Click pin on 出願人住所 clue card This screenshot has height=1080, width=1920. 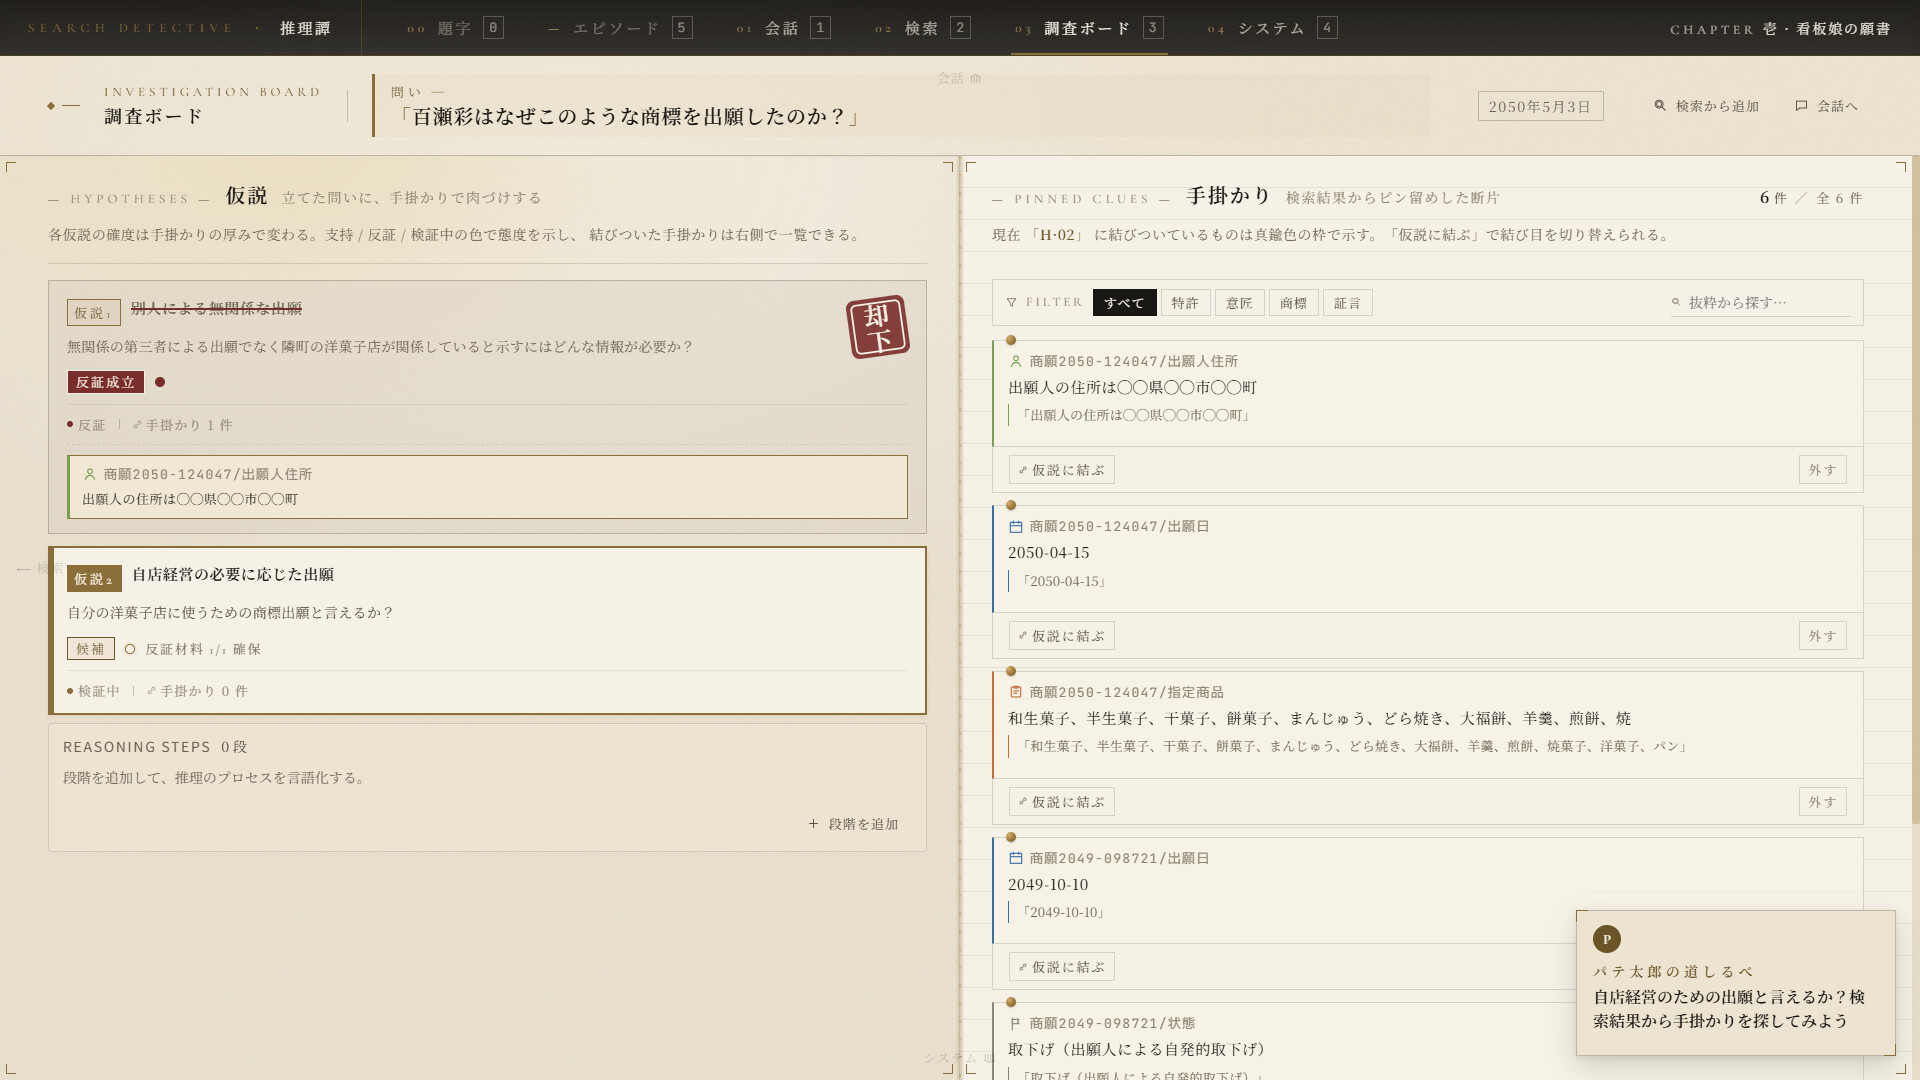coord(1011,340)
